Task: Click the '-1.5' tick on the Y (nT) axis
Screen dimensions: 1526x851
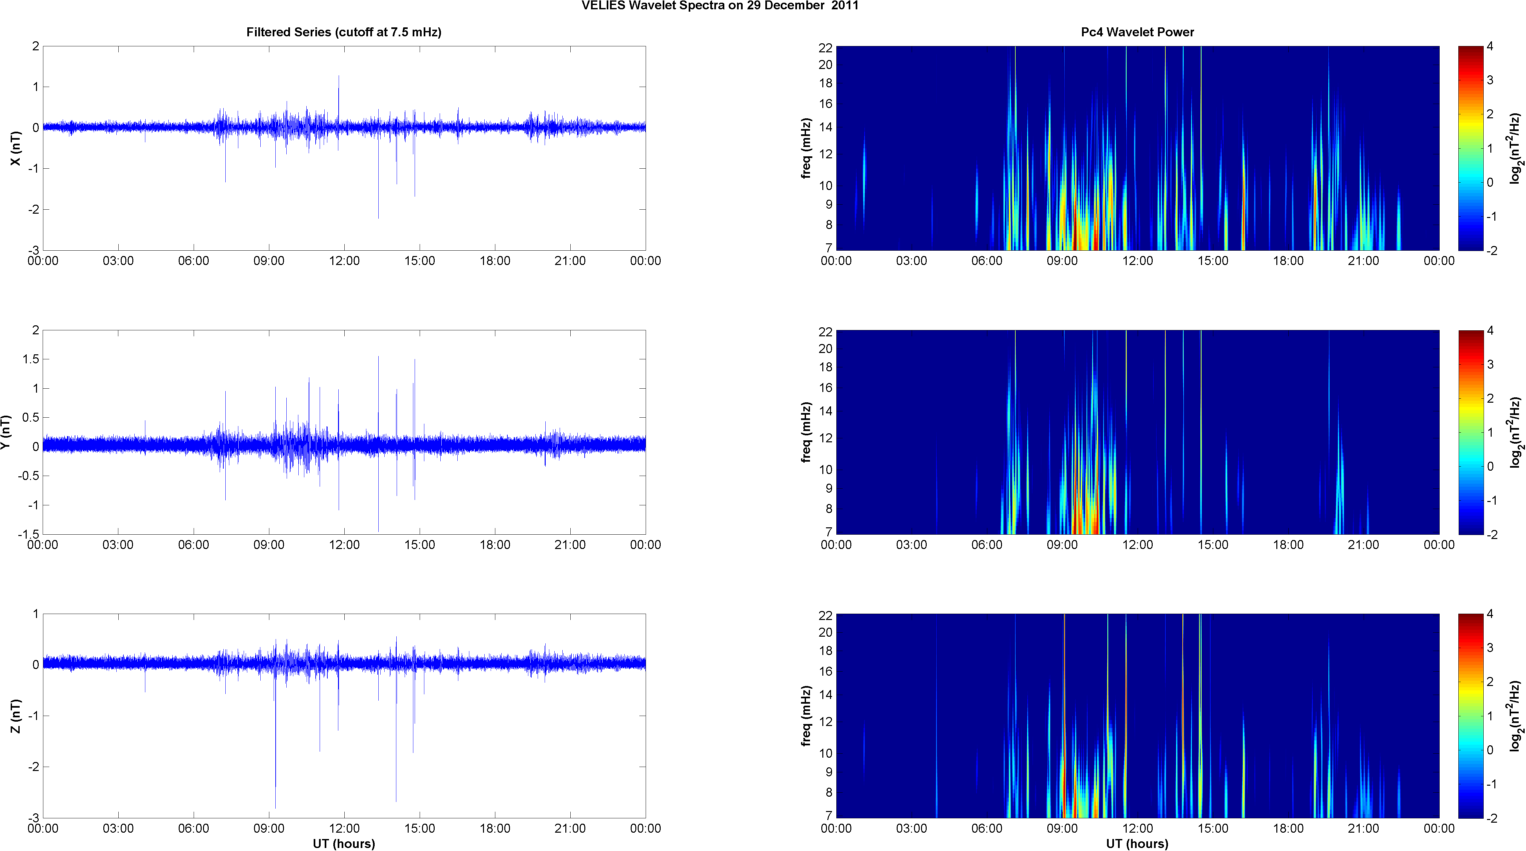Action: click(28, 534)
